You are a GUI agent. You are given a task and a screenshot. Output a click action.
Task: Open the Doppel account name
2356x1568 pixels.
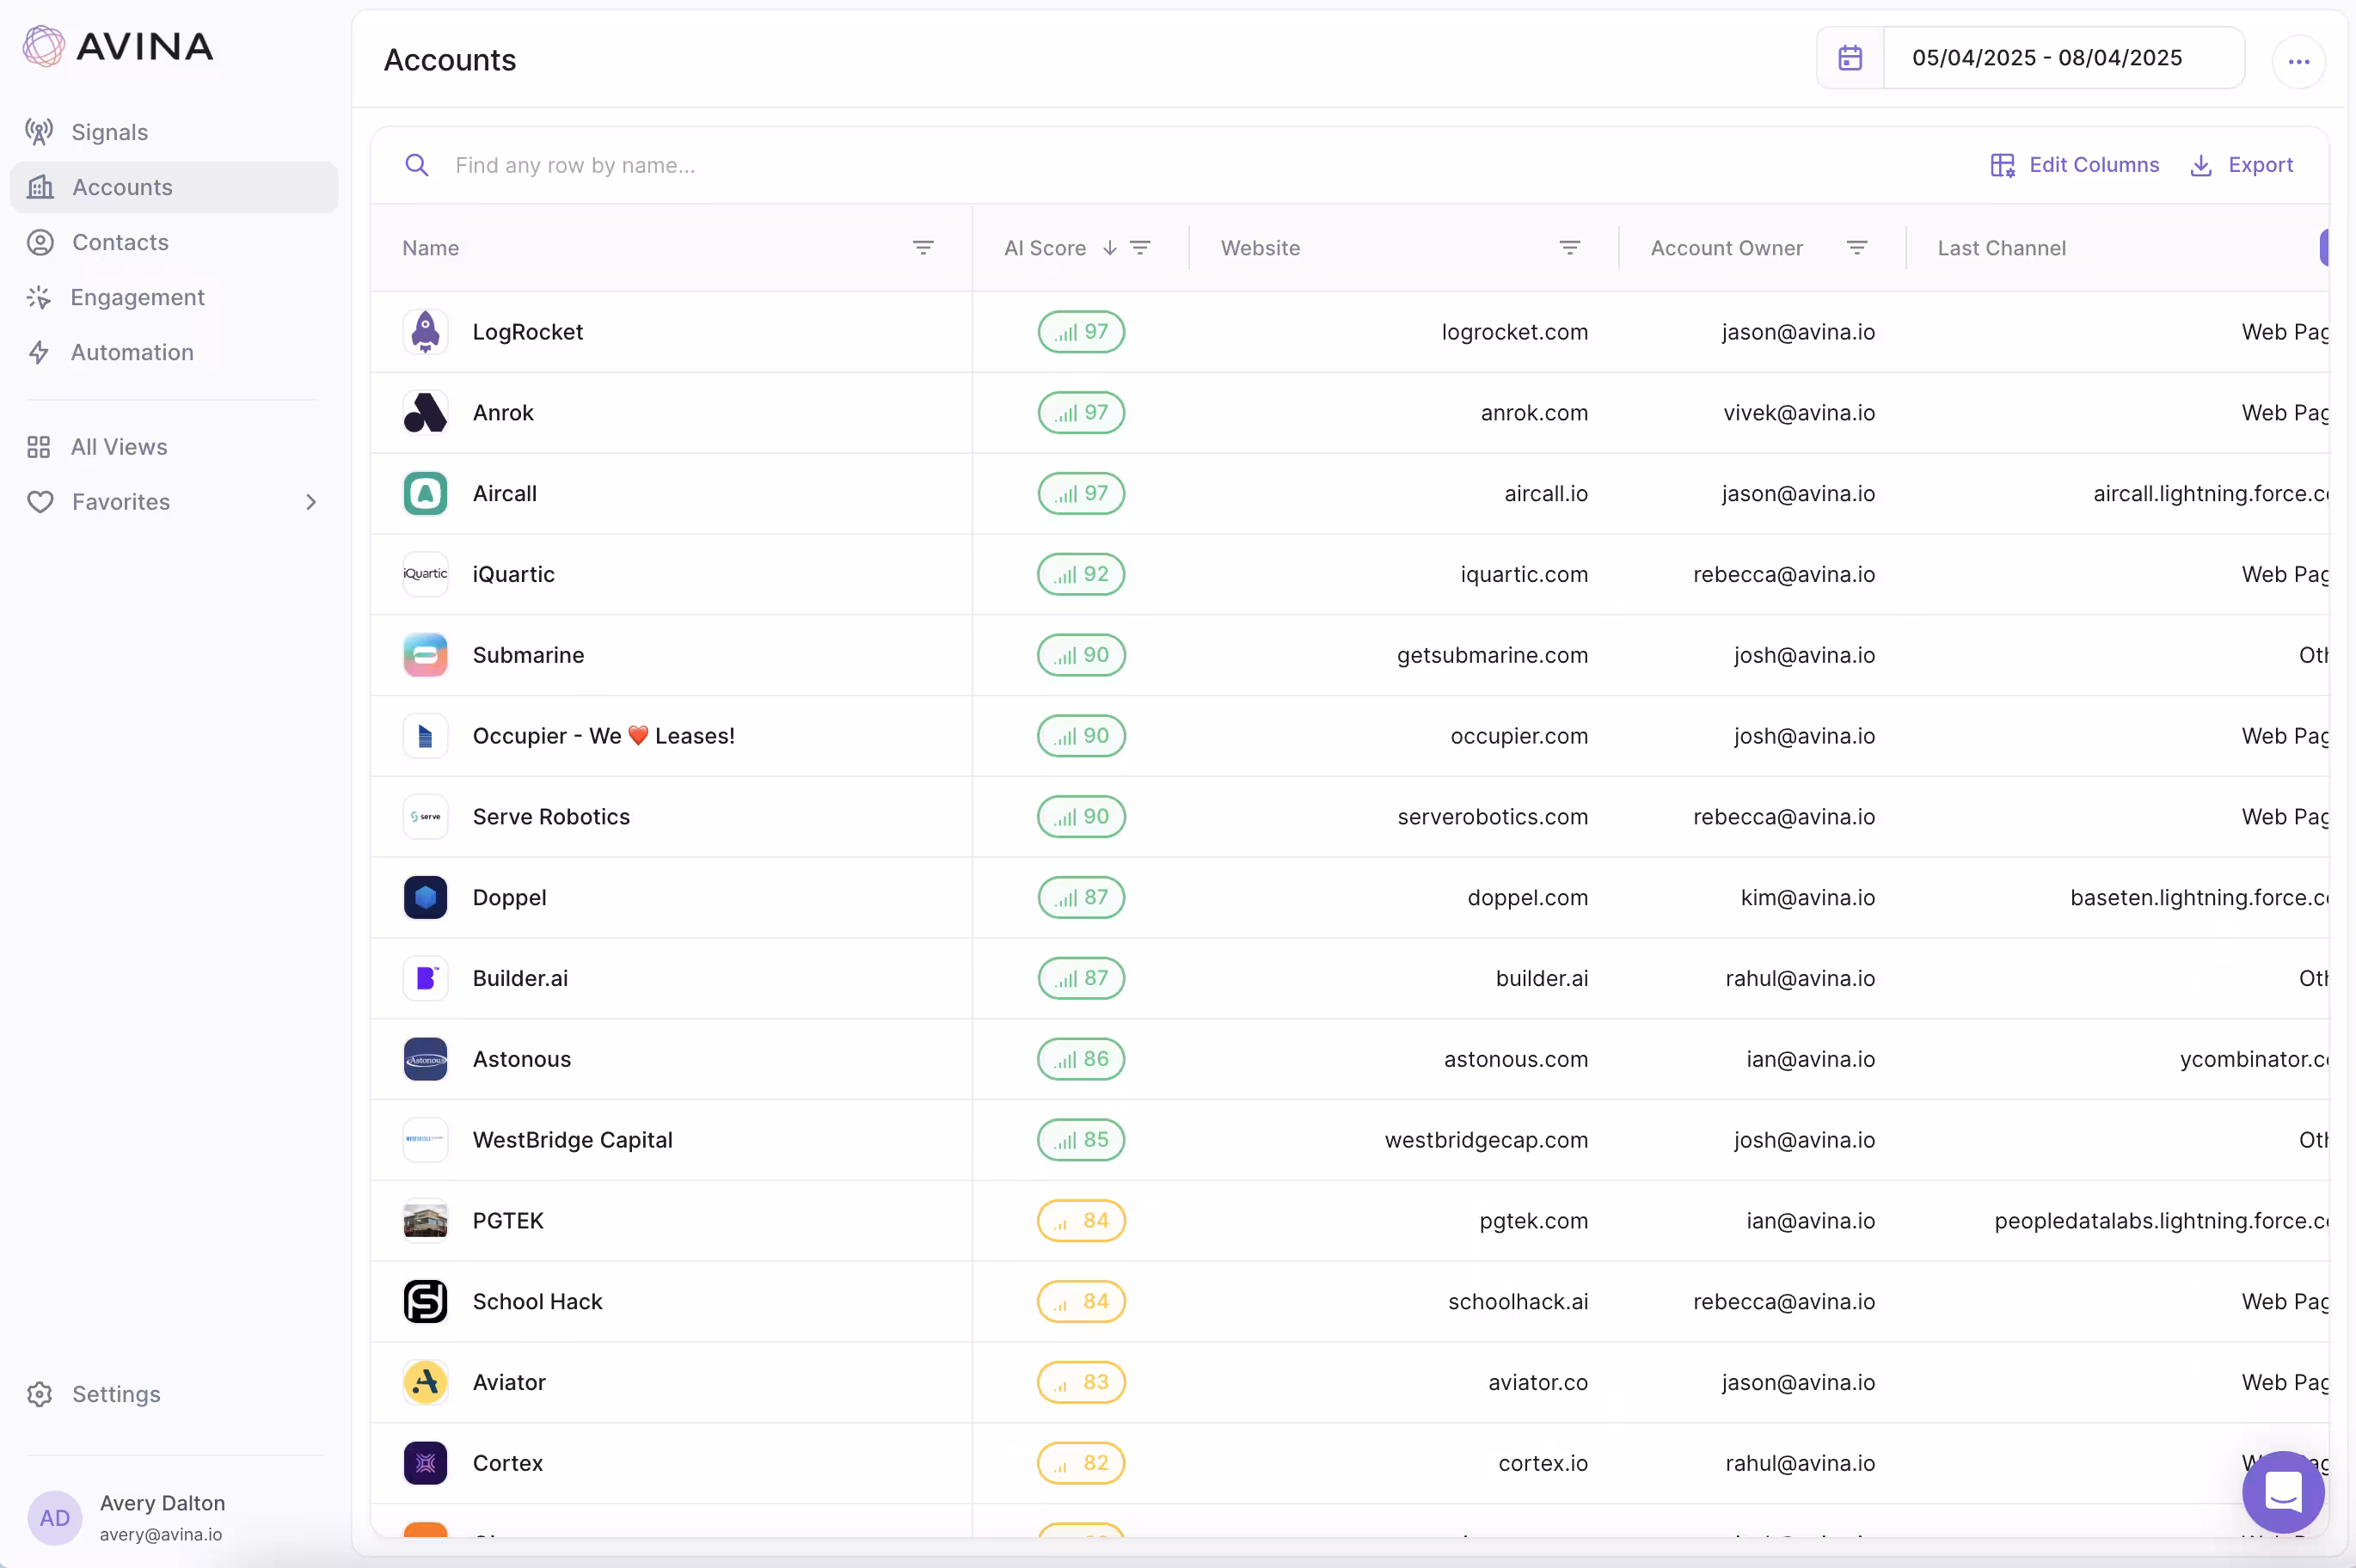tap(509, 897)
